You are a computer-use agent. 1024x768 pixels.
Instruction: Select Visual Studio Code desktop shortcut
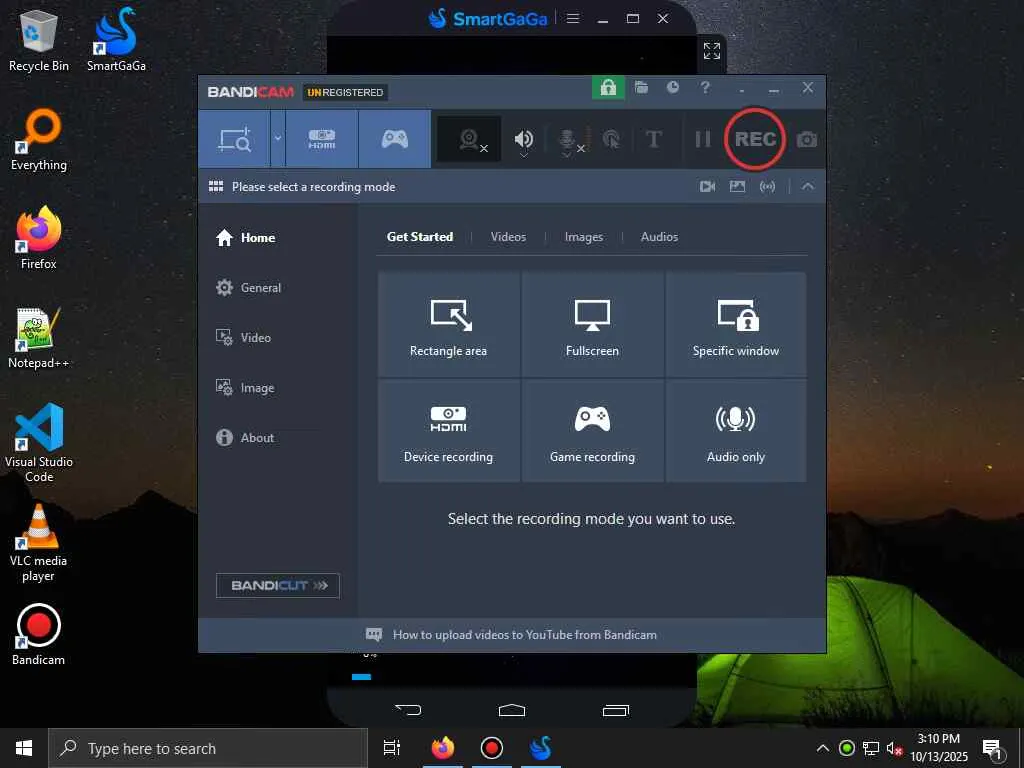tap(39, 443)
